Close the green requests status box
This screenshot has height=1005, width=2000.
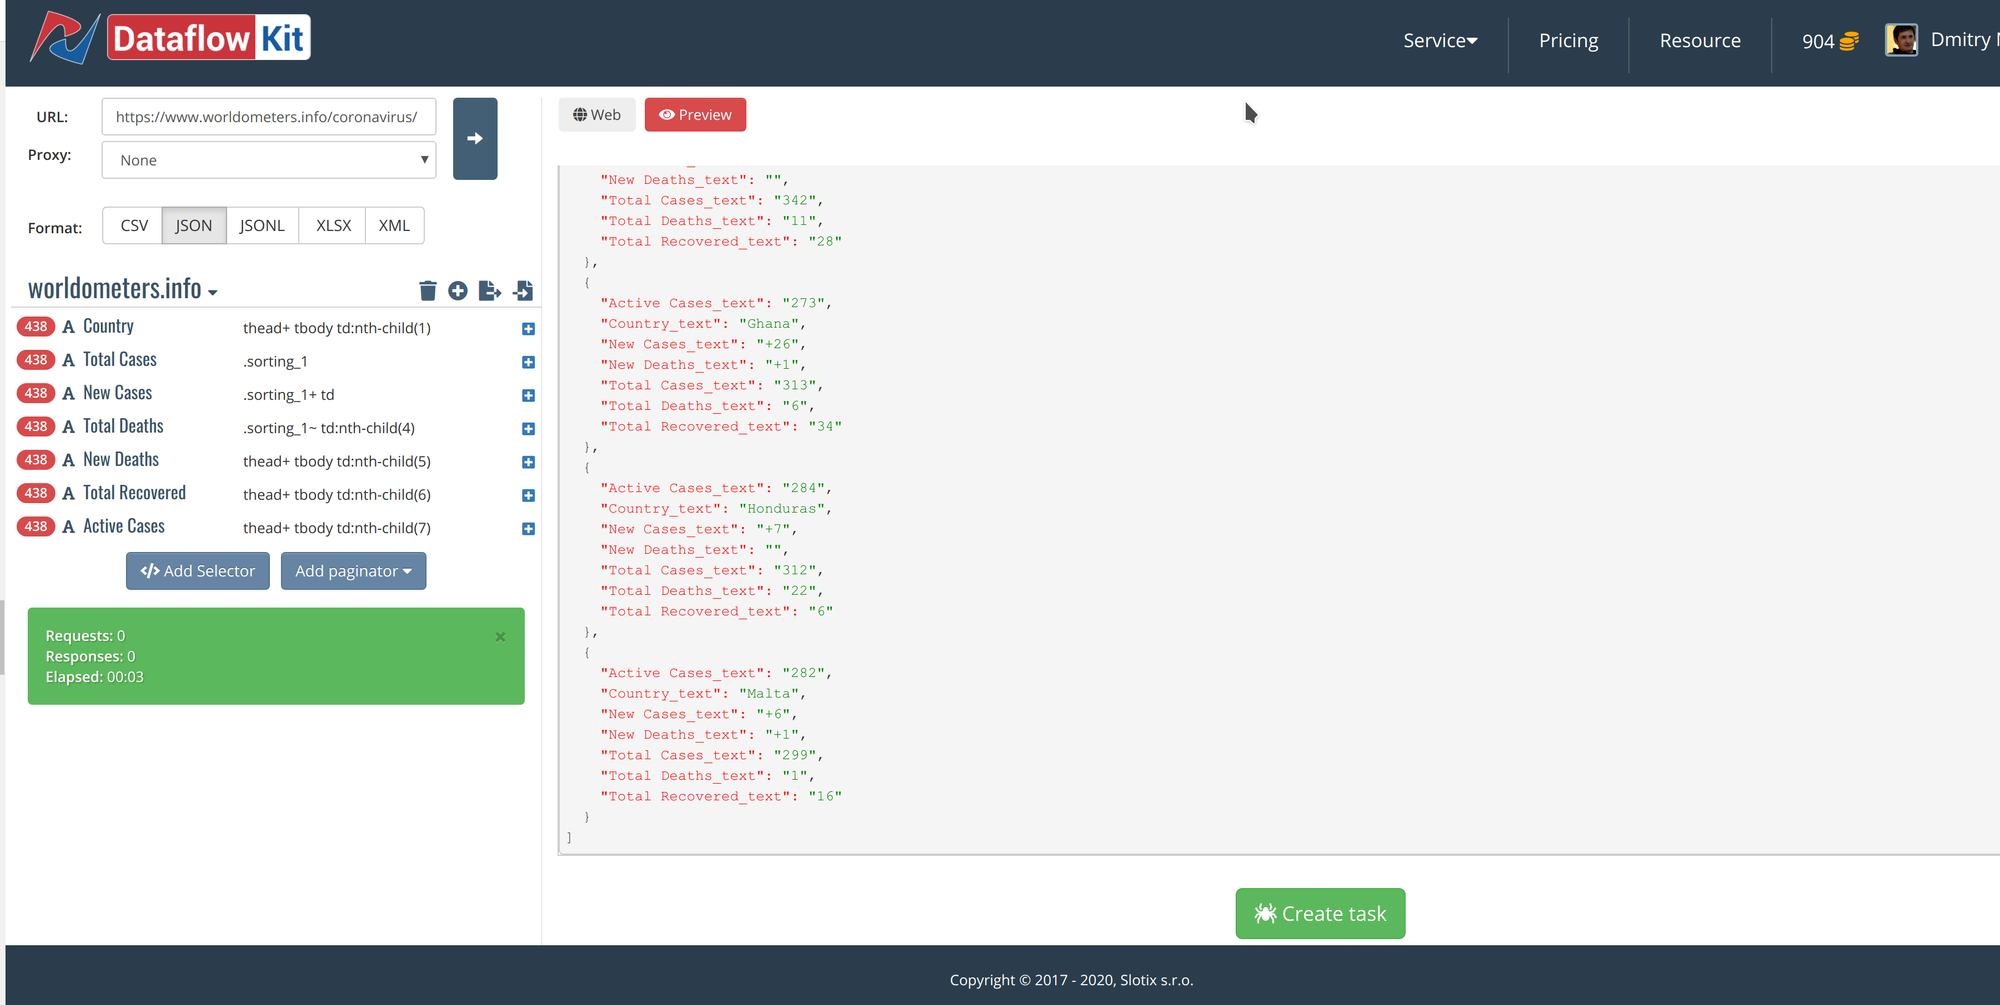click(x=500, y=637)
